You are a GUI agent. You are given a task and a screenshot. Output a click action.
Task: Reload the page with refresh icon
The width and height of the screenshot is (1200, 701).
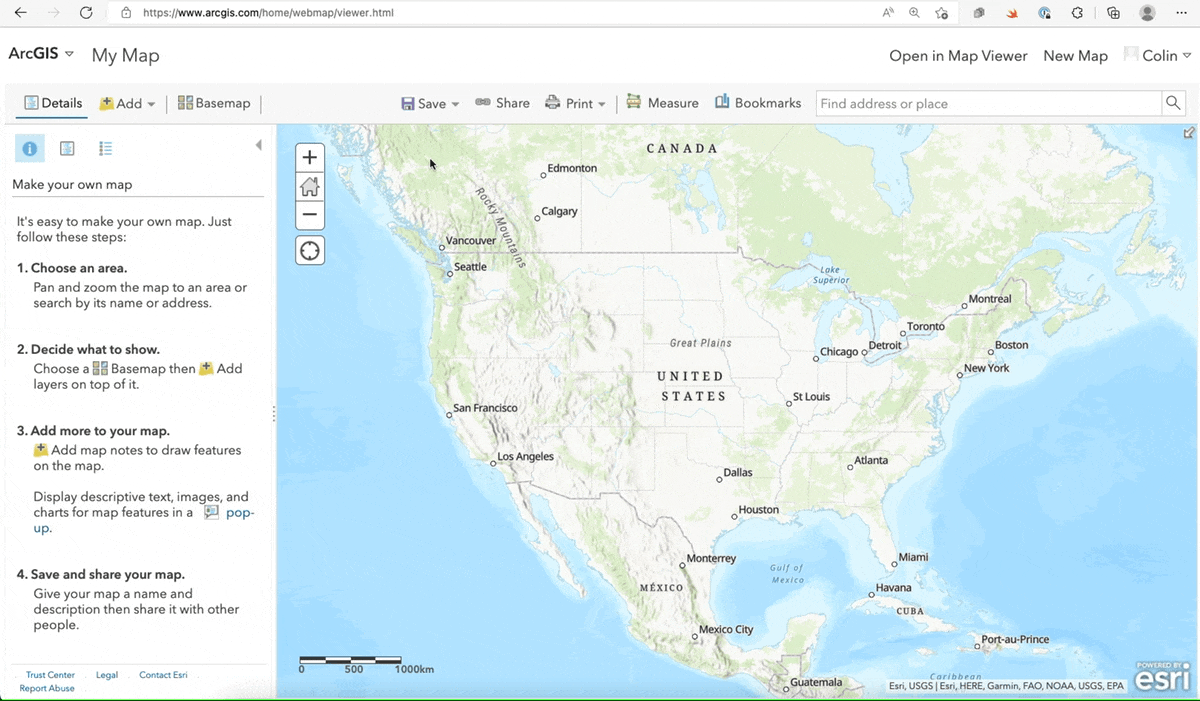click(86, 13)
